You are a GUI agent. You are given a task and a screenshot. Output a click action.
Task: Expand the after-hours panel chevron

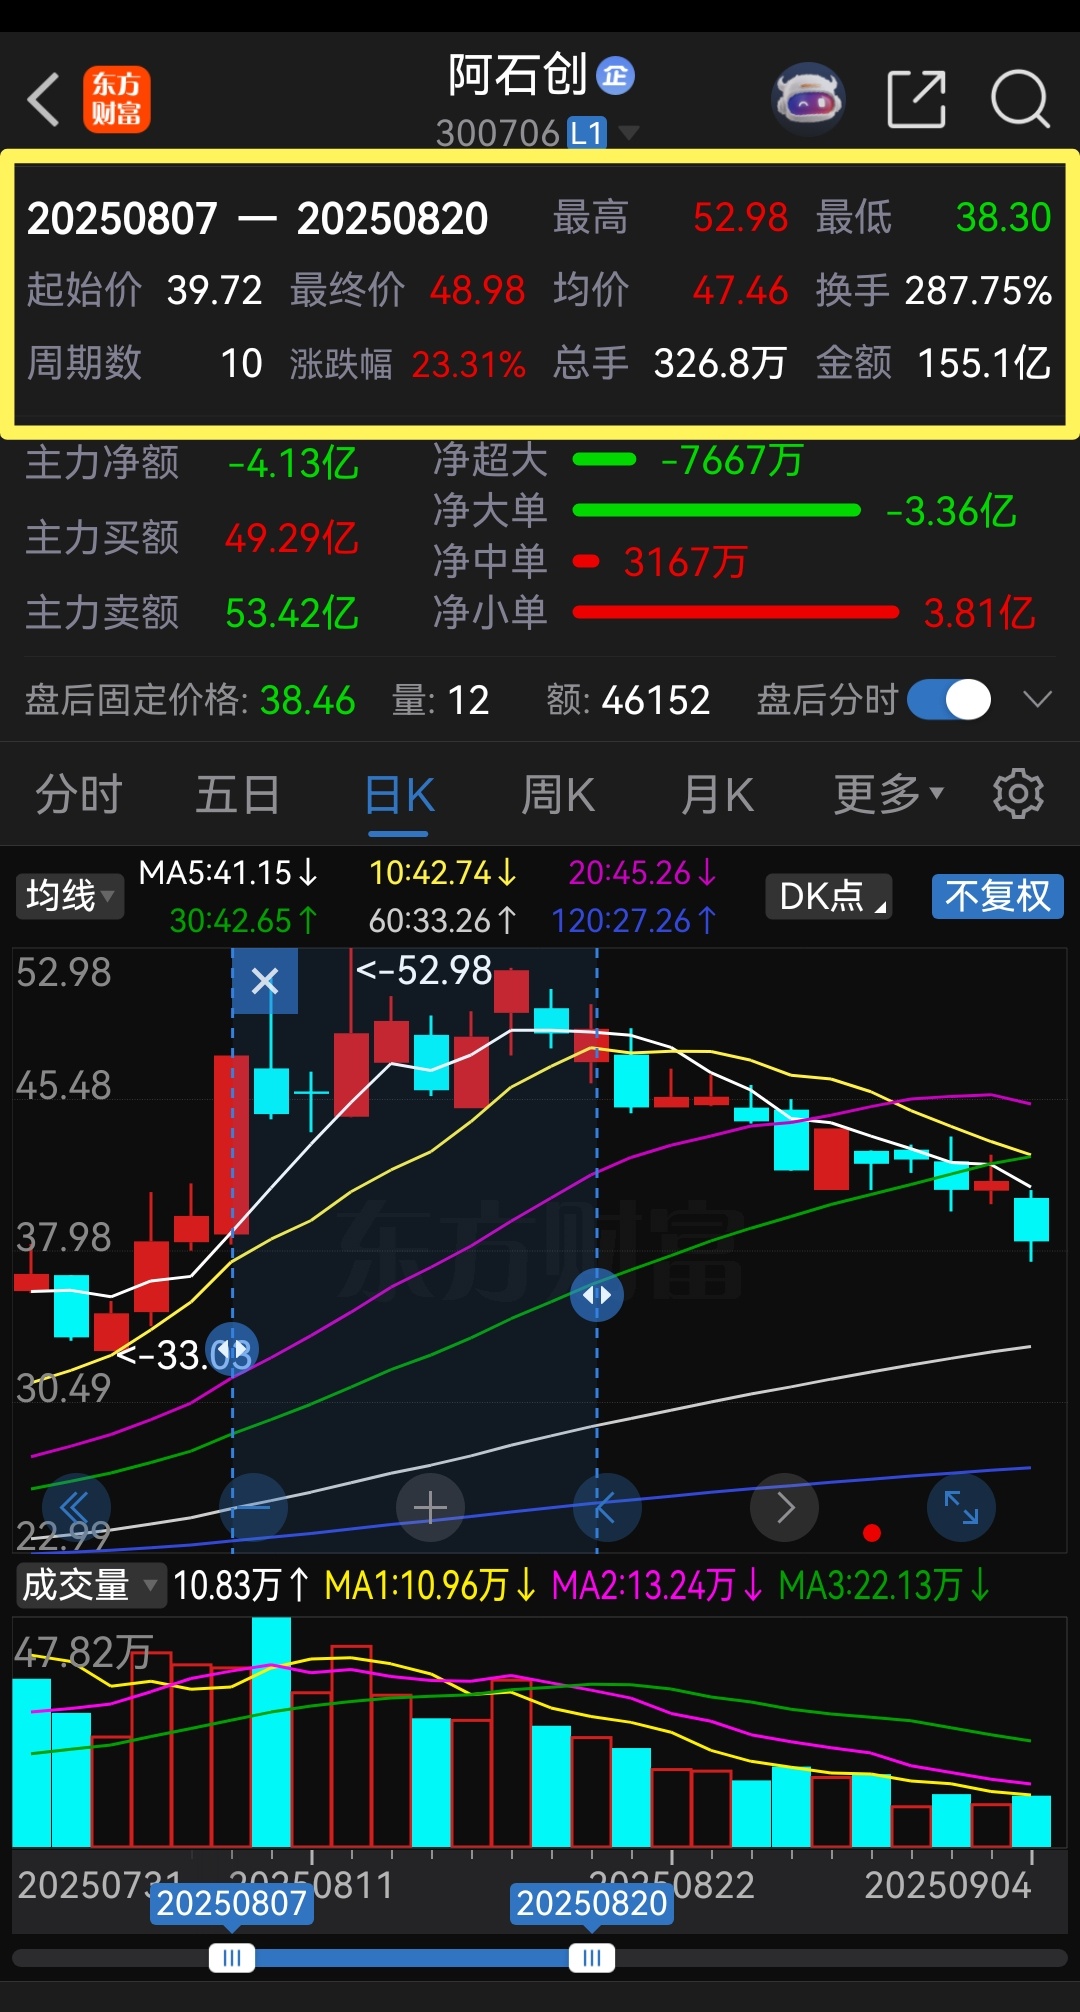pos(1038,699)
